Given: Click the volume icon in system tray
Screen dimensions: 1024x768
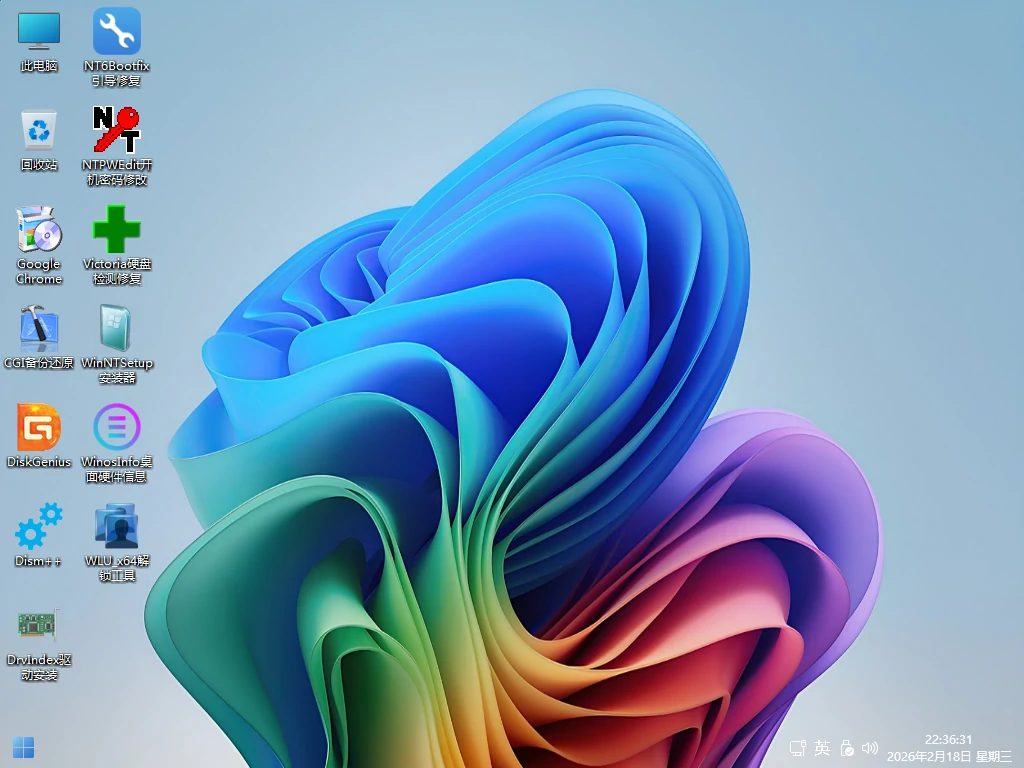Looking at the screenshot, I should tap(870, 748).
